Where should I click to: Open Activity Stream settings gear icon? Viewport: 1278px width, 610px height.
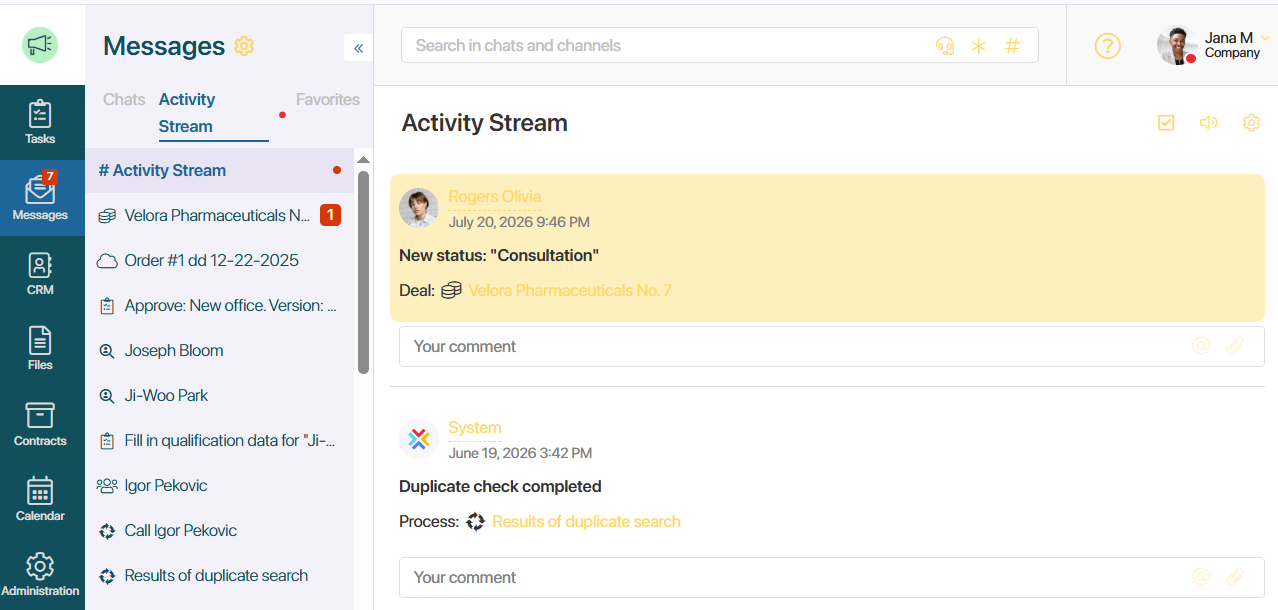click(1251, 123)
